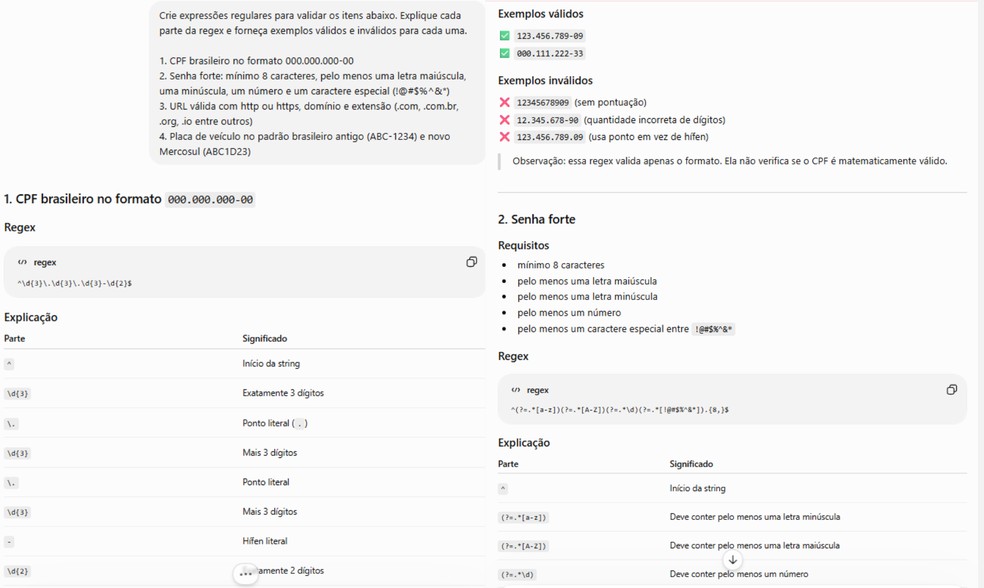The width and height of the screenshot is (984, 588).
Task: Click the 'Observação' note about CPF format
Action: (730, 161)
